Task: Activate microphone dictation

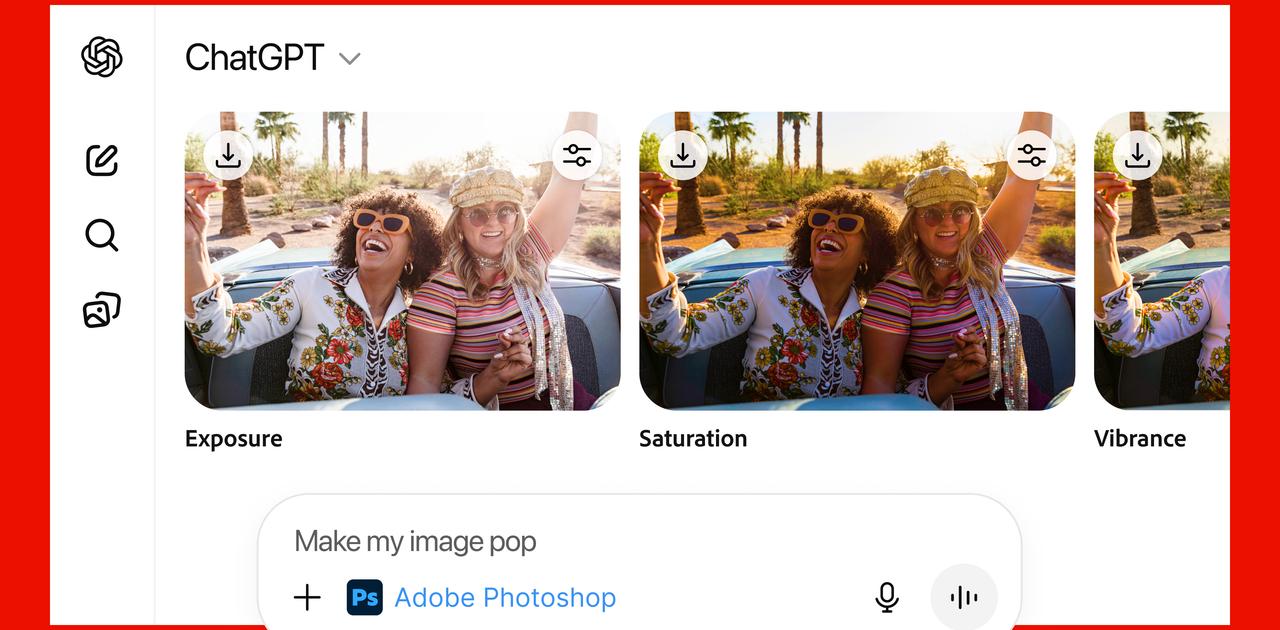Action: point(886,598)
